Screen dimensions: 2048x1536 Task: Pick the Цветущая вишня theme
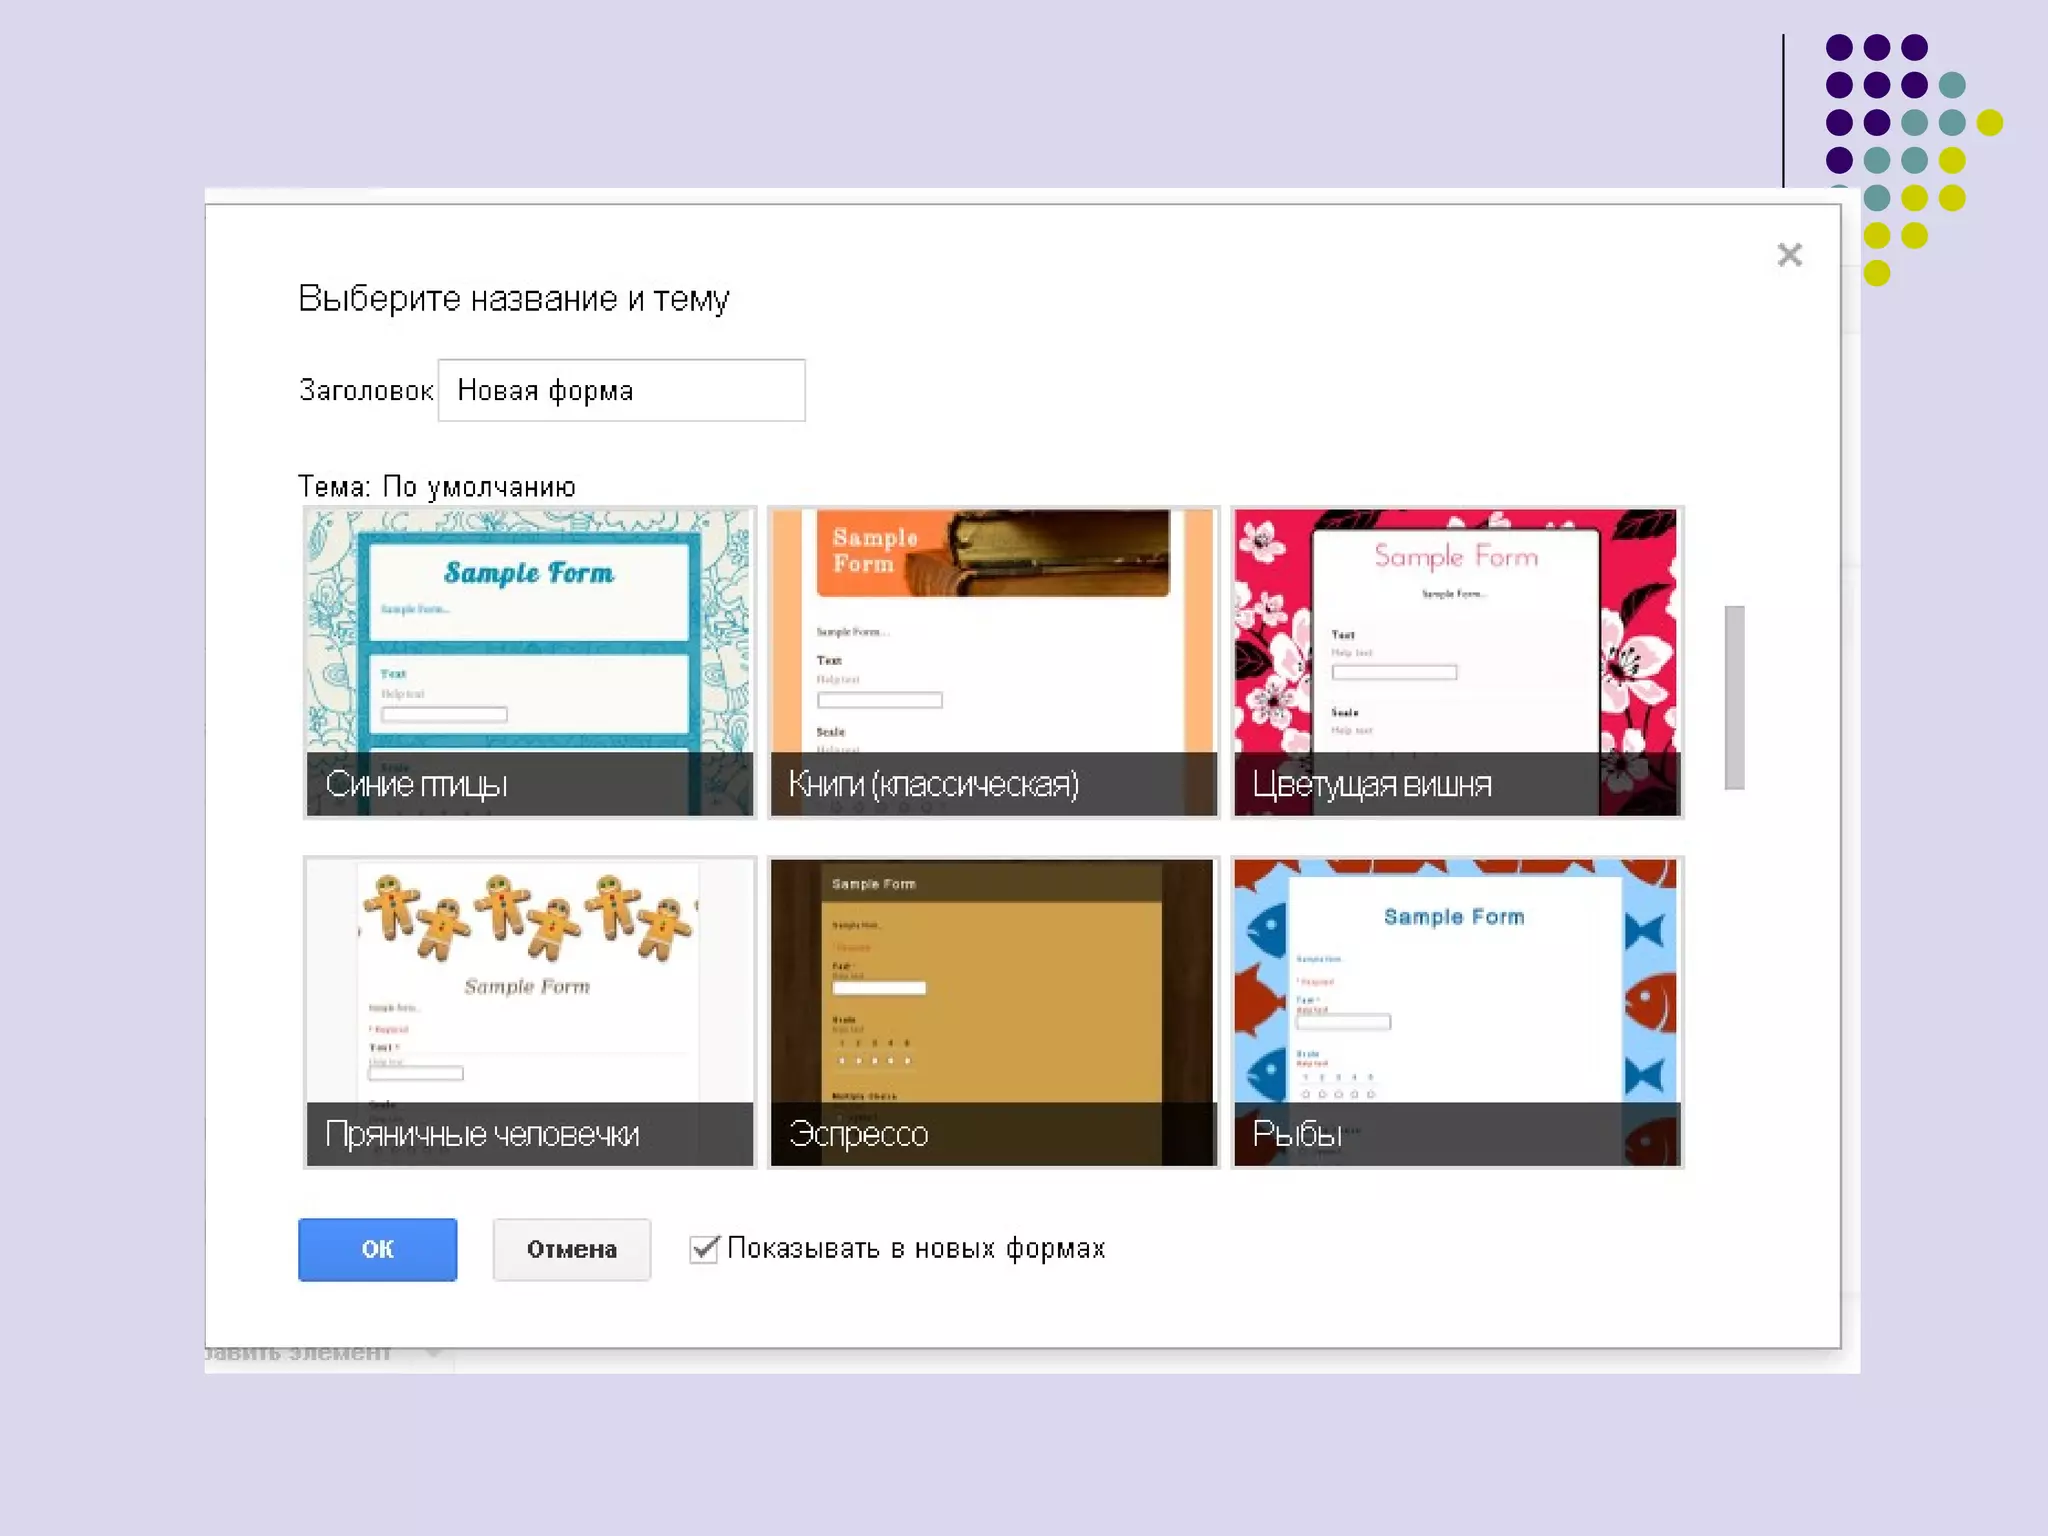(1456, 640)
